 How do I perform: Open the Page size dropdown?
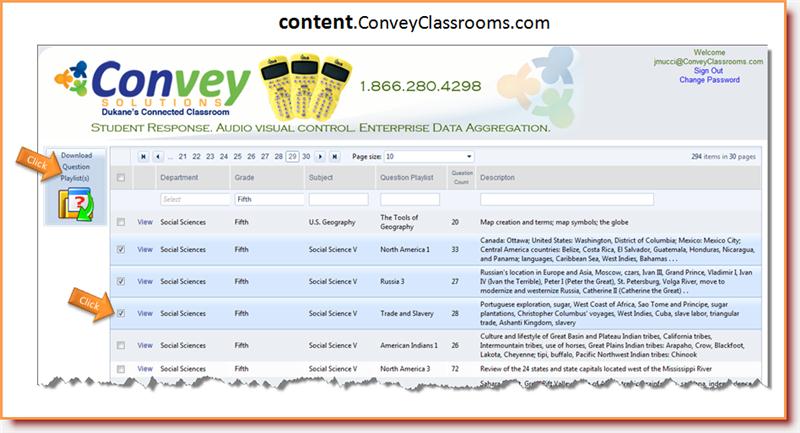tap(429, 157)
